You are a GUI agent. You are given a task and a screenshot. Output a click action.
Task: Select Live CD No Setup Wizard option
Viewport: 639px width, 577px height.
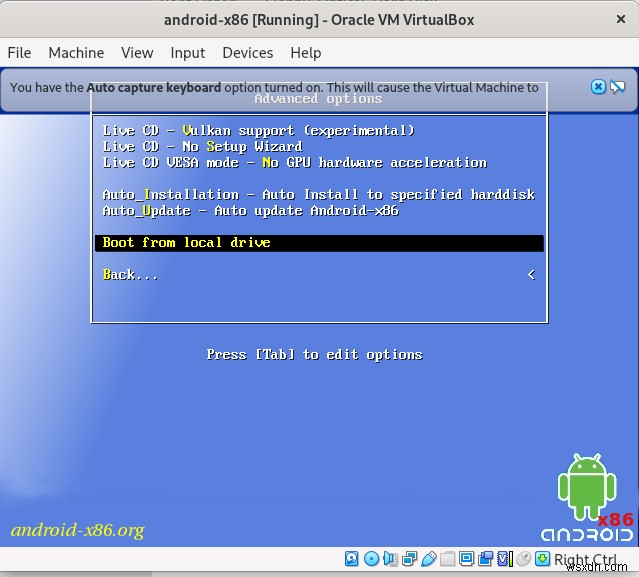[x=319, y=147]
